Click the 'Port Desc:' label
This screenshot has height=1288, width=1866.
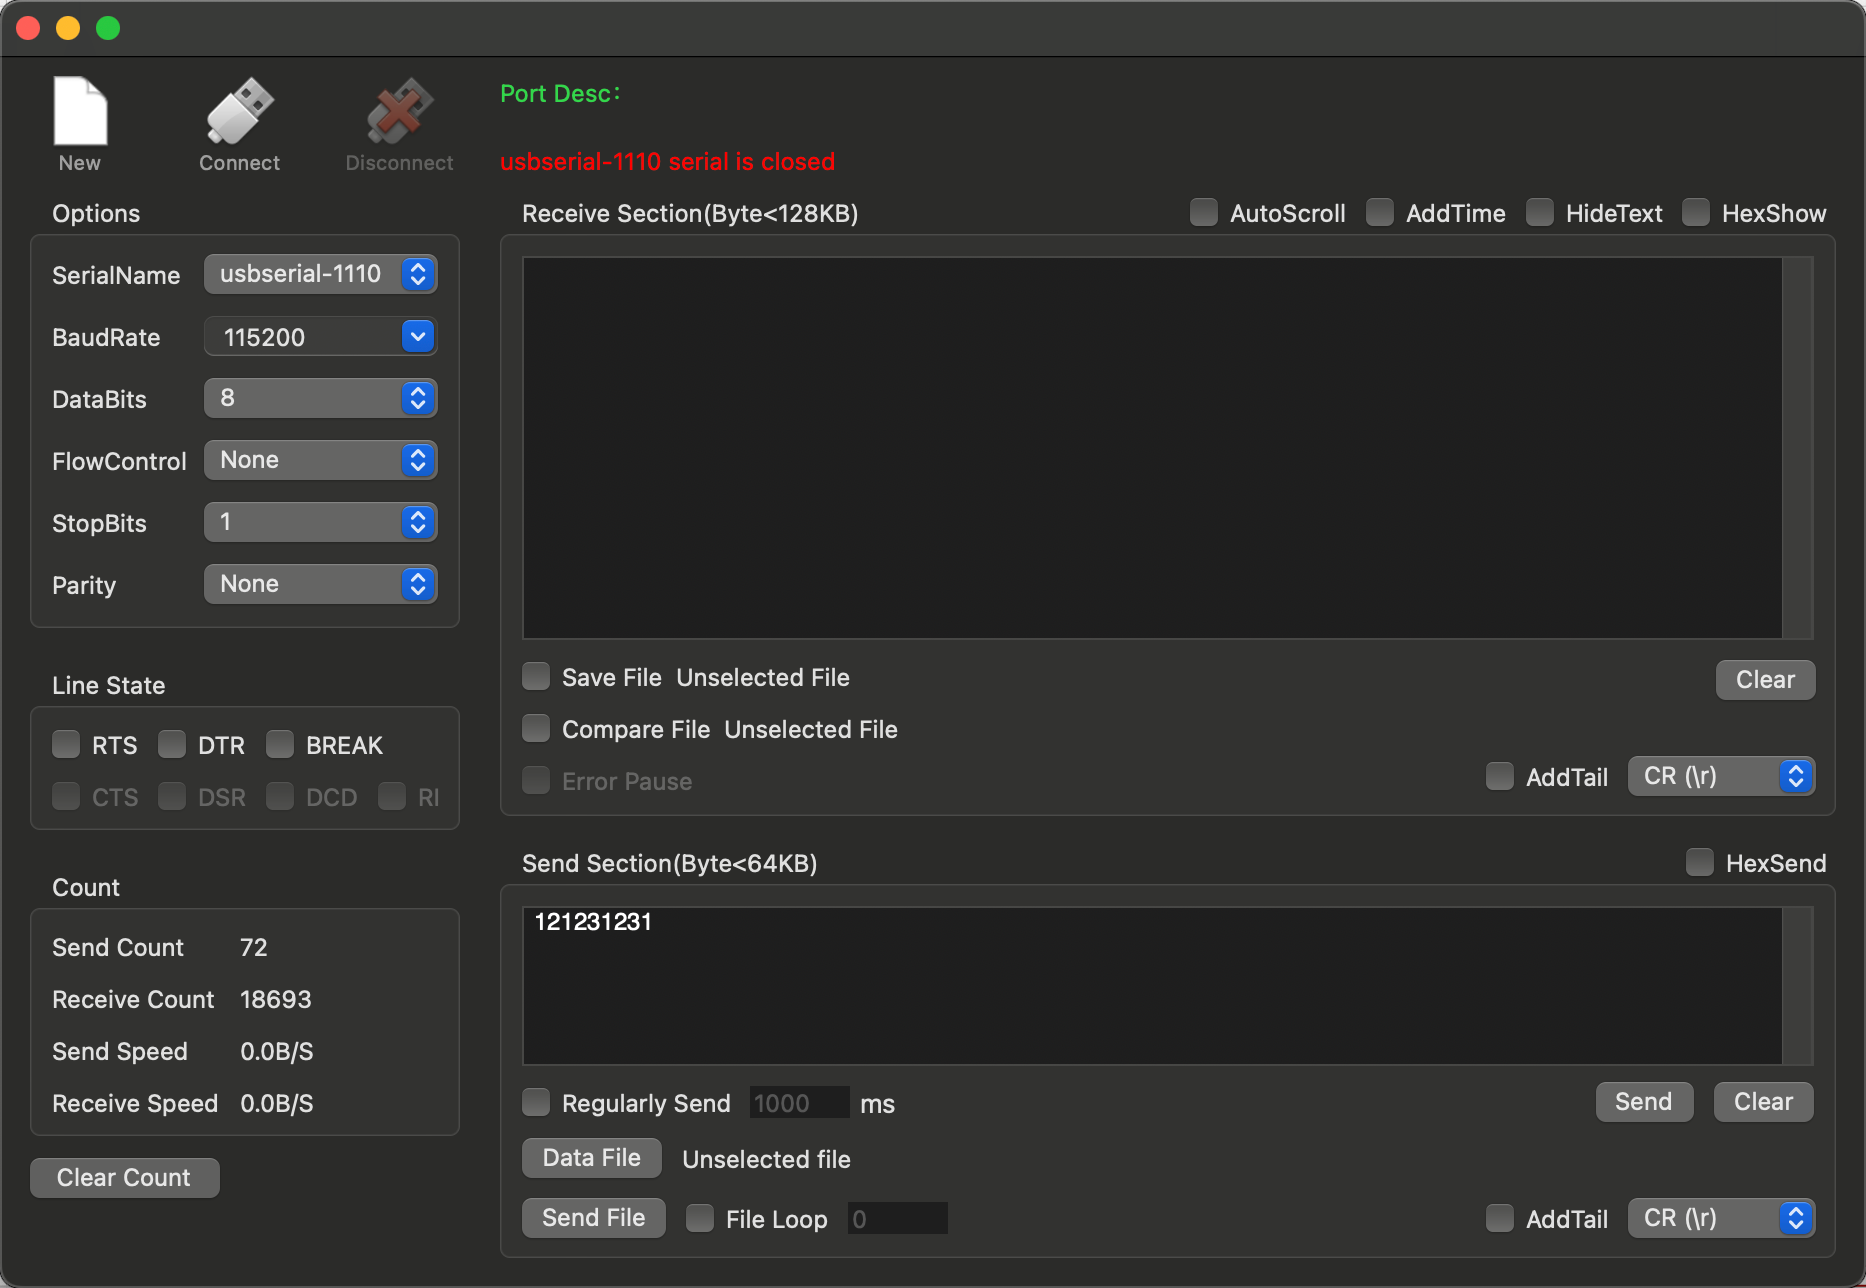(560, 93)
